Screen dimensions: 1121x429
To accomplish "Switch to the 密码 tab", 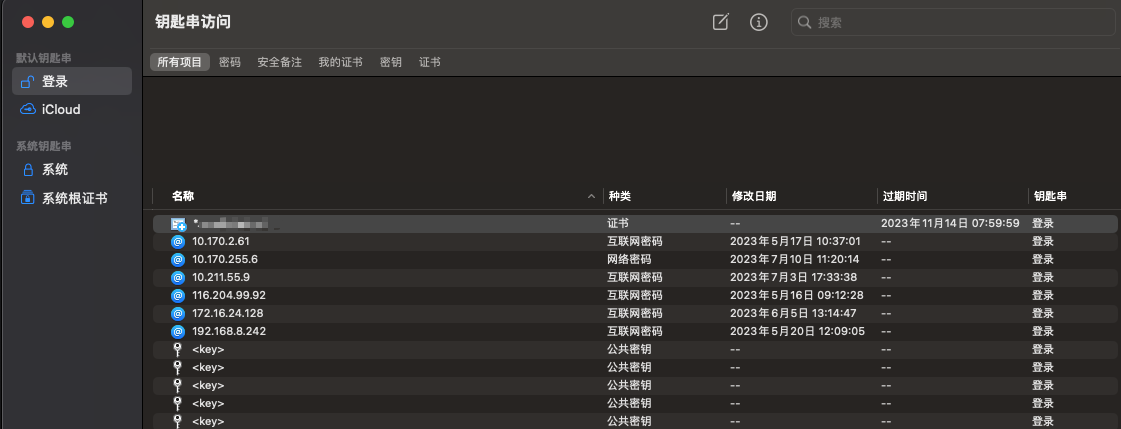I will tap(229, 62).
